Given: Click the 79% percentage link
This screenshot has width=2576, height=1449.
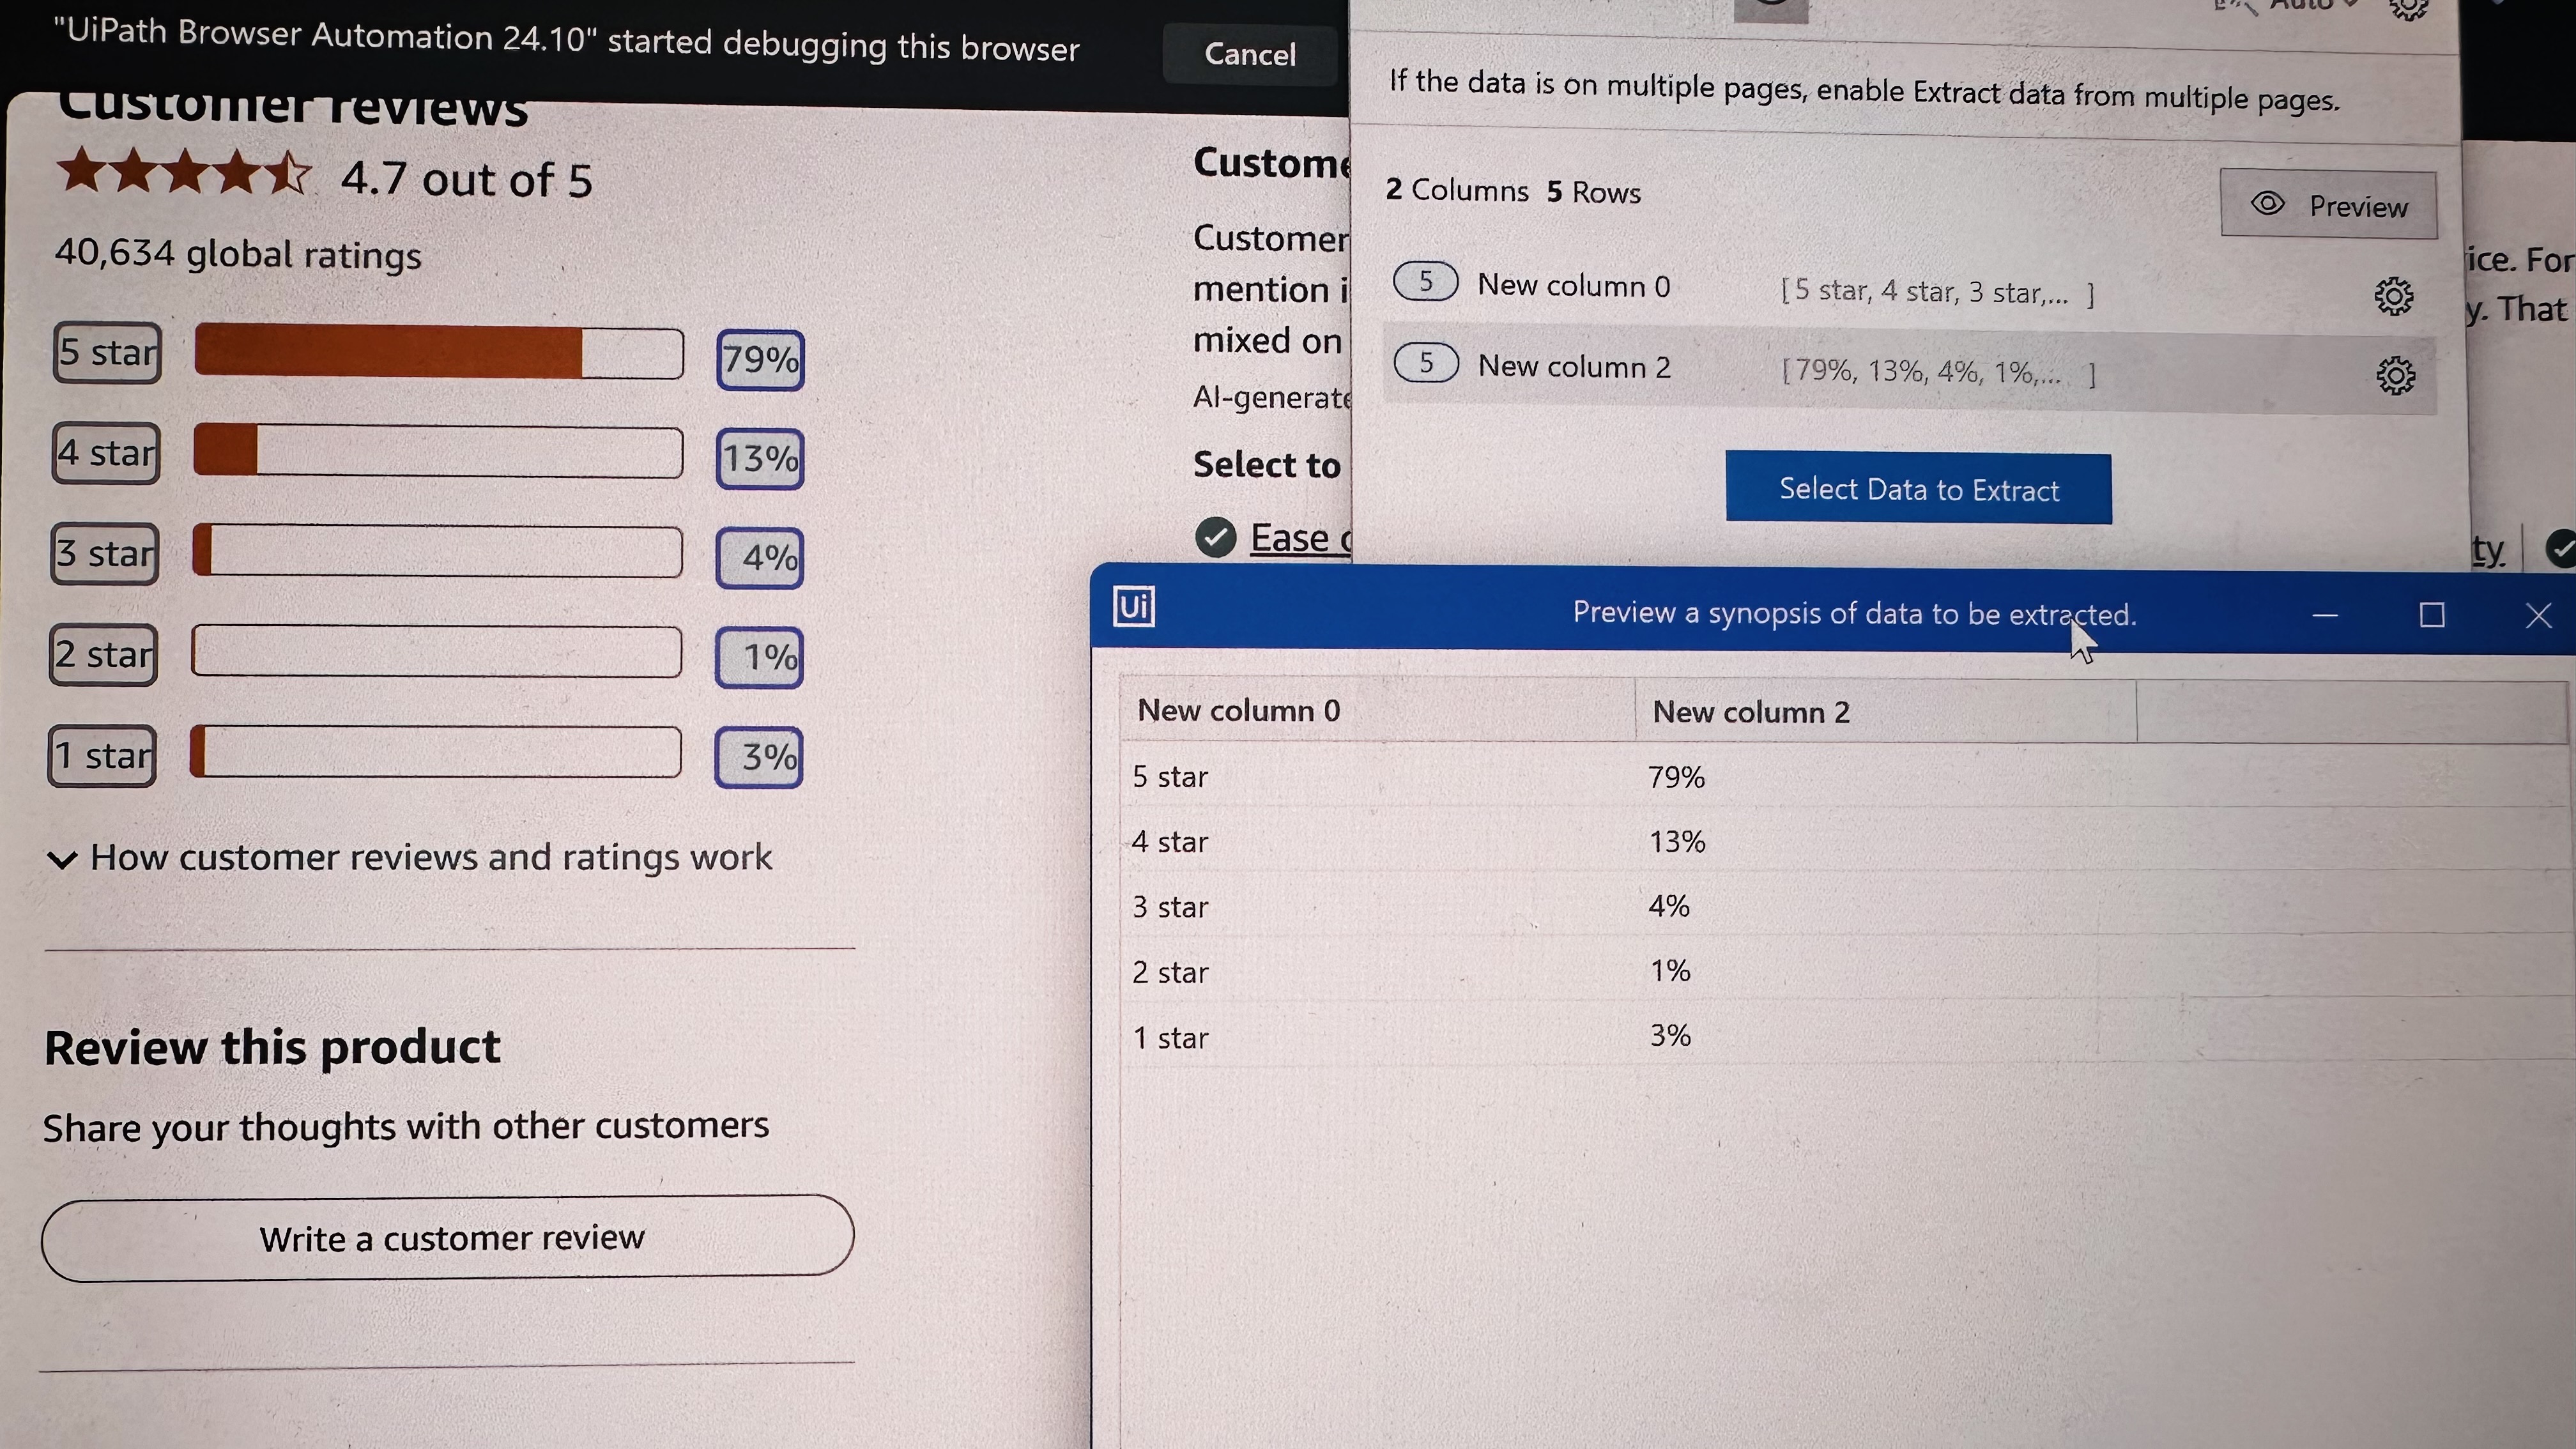Looking at the screenshot, I should point(760,359).
